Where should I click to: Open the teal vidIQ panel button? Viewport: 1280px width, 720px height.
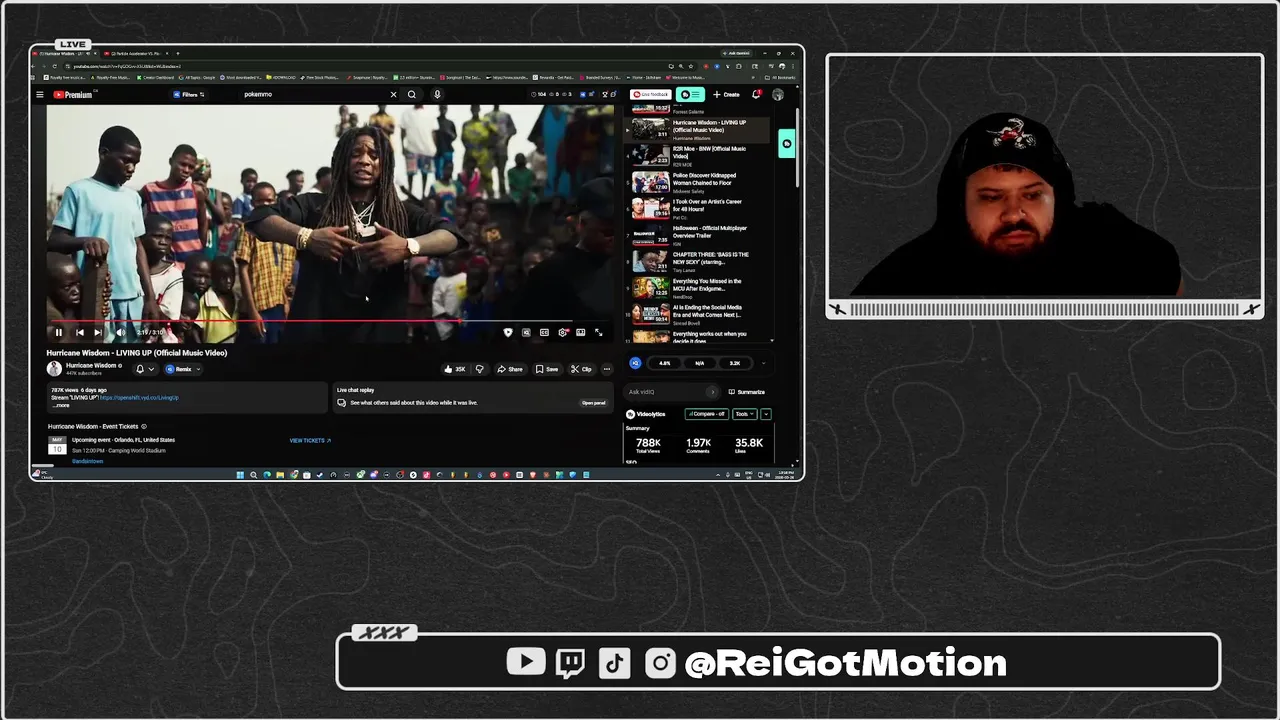(690, 95)
